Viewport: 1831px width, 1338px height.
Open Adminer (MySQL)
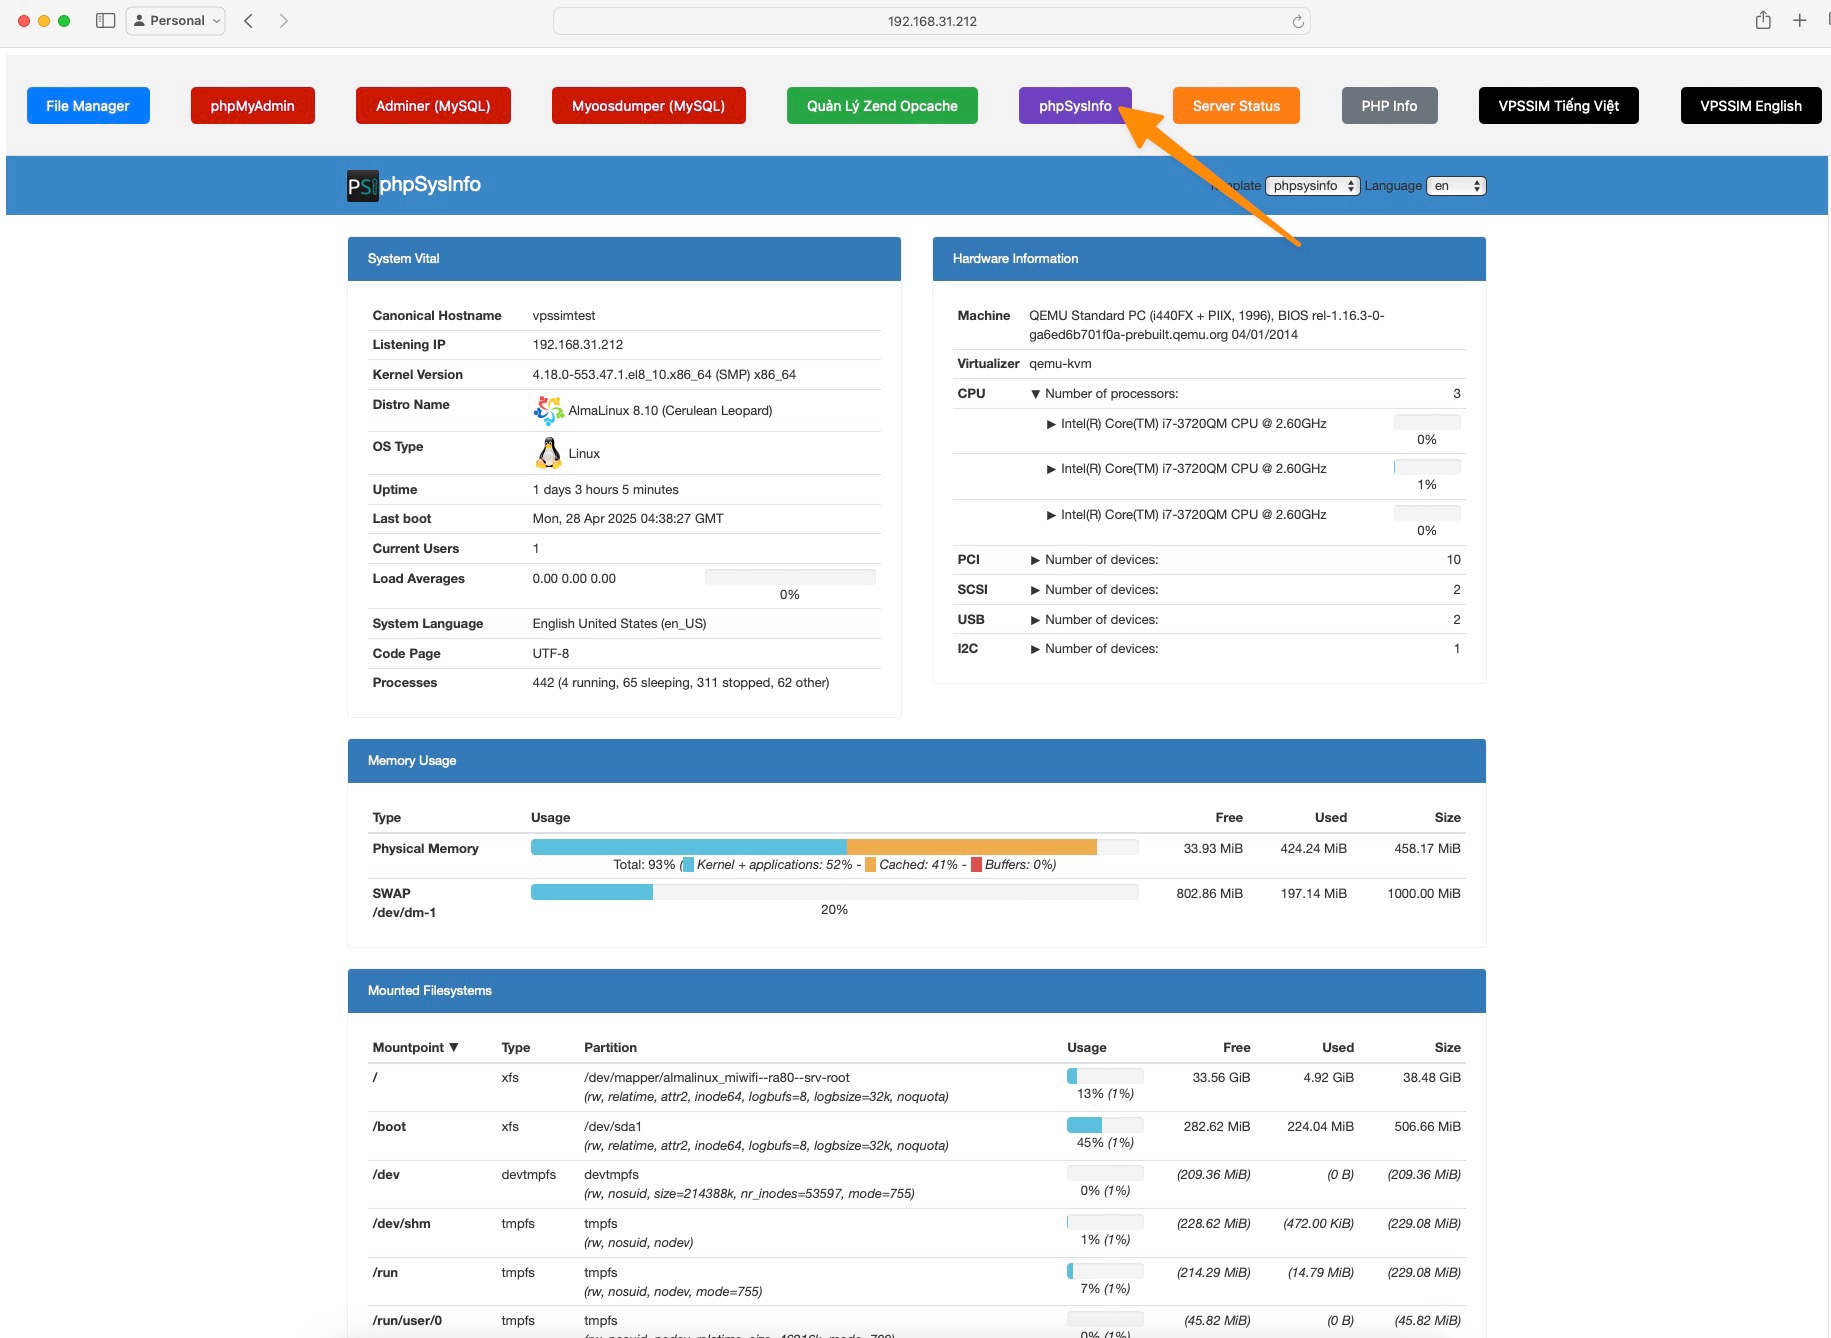click(x=433, y=105)
